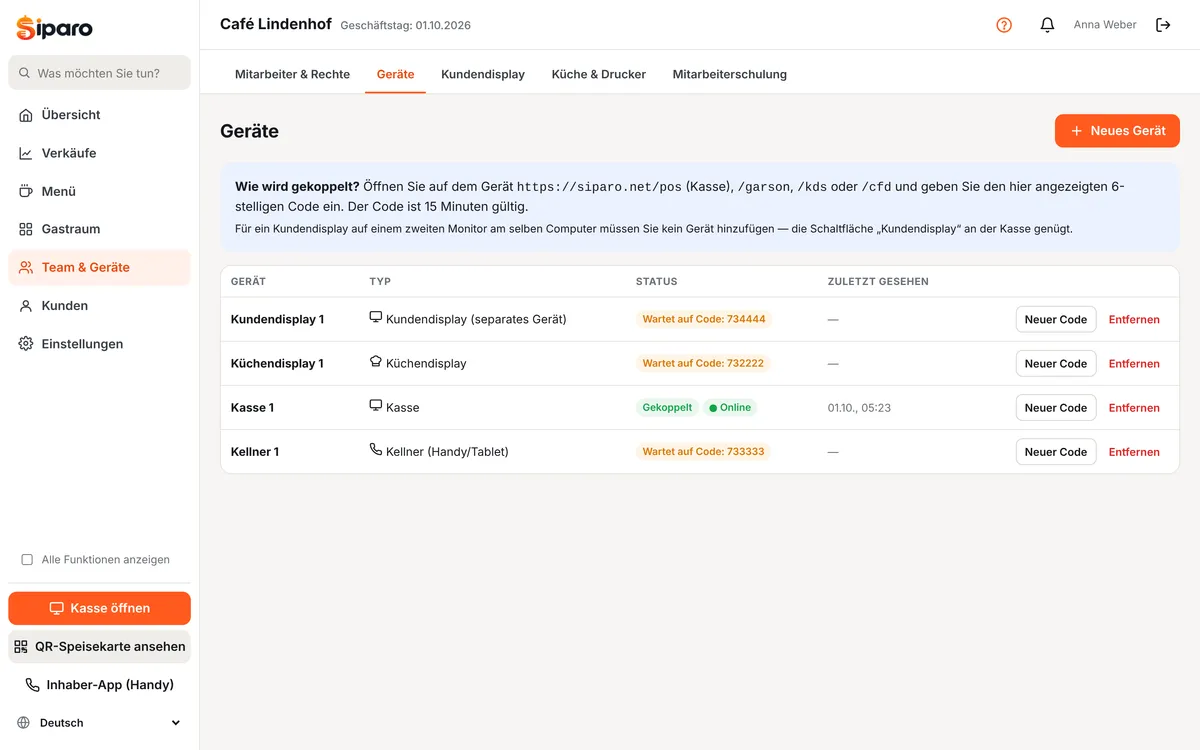Open Inhaber-App (Handy)
Image resolution: width=1200 pixels, height=750 pixels.
point(100,685)
